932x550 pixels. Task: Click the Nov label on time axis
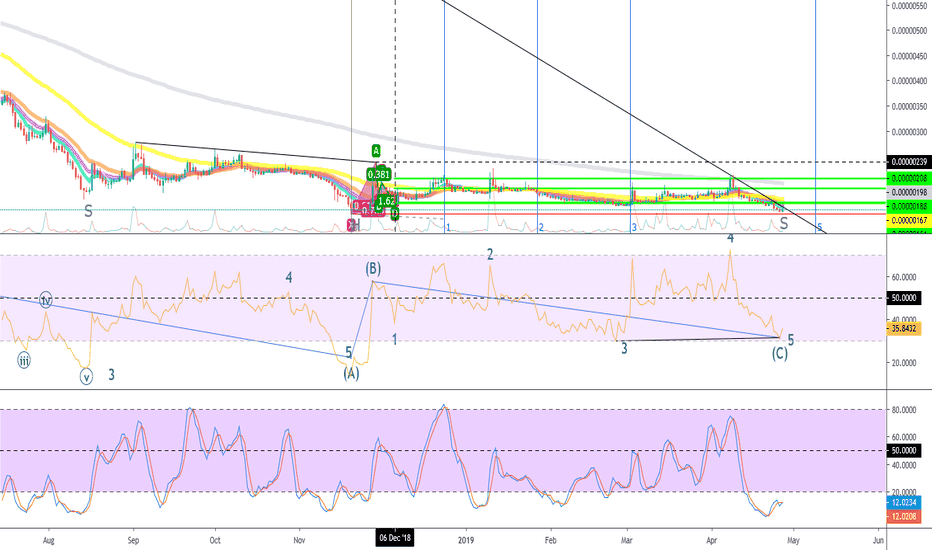[x=299, y=540]
